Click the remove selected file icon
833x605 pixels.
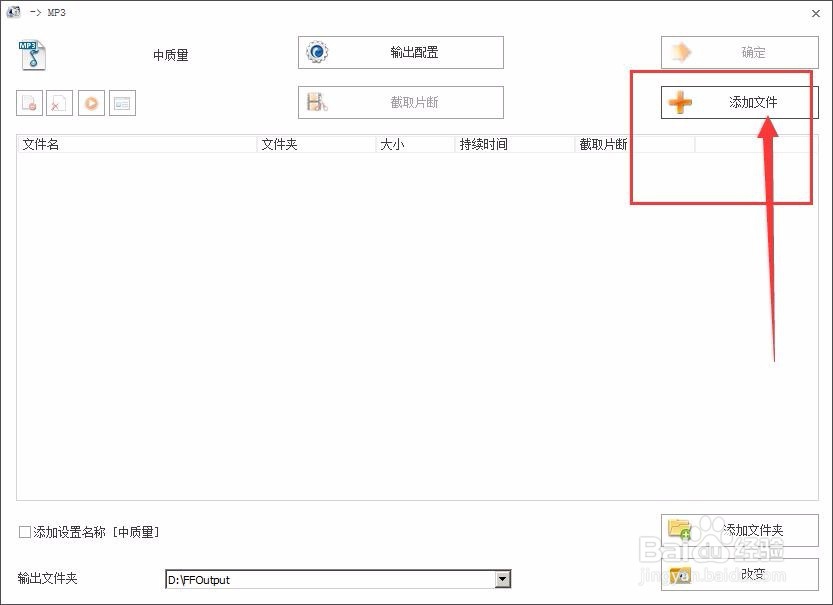pyautogui.click(x=31, y=103)
